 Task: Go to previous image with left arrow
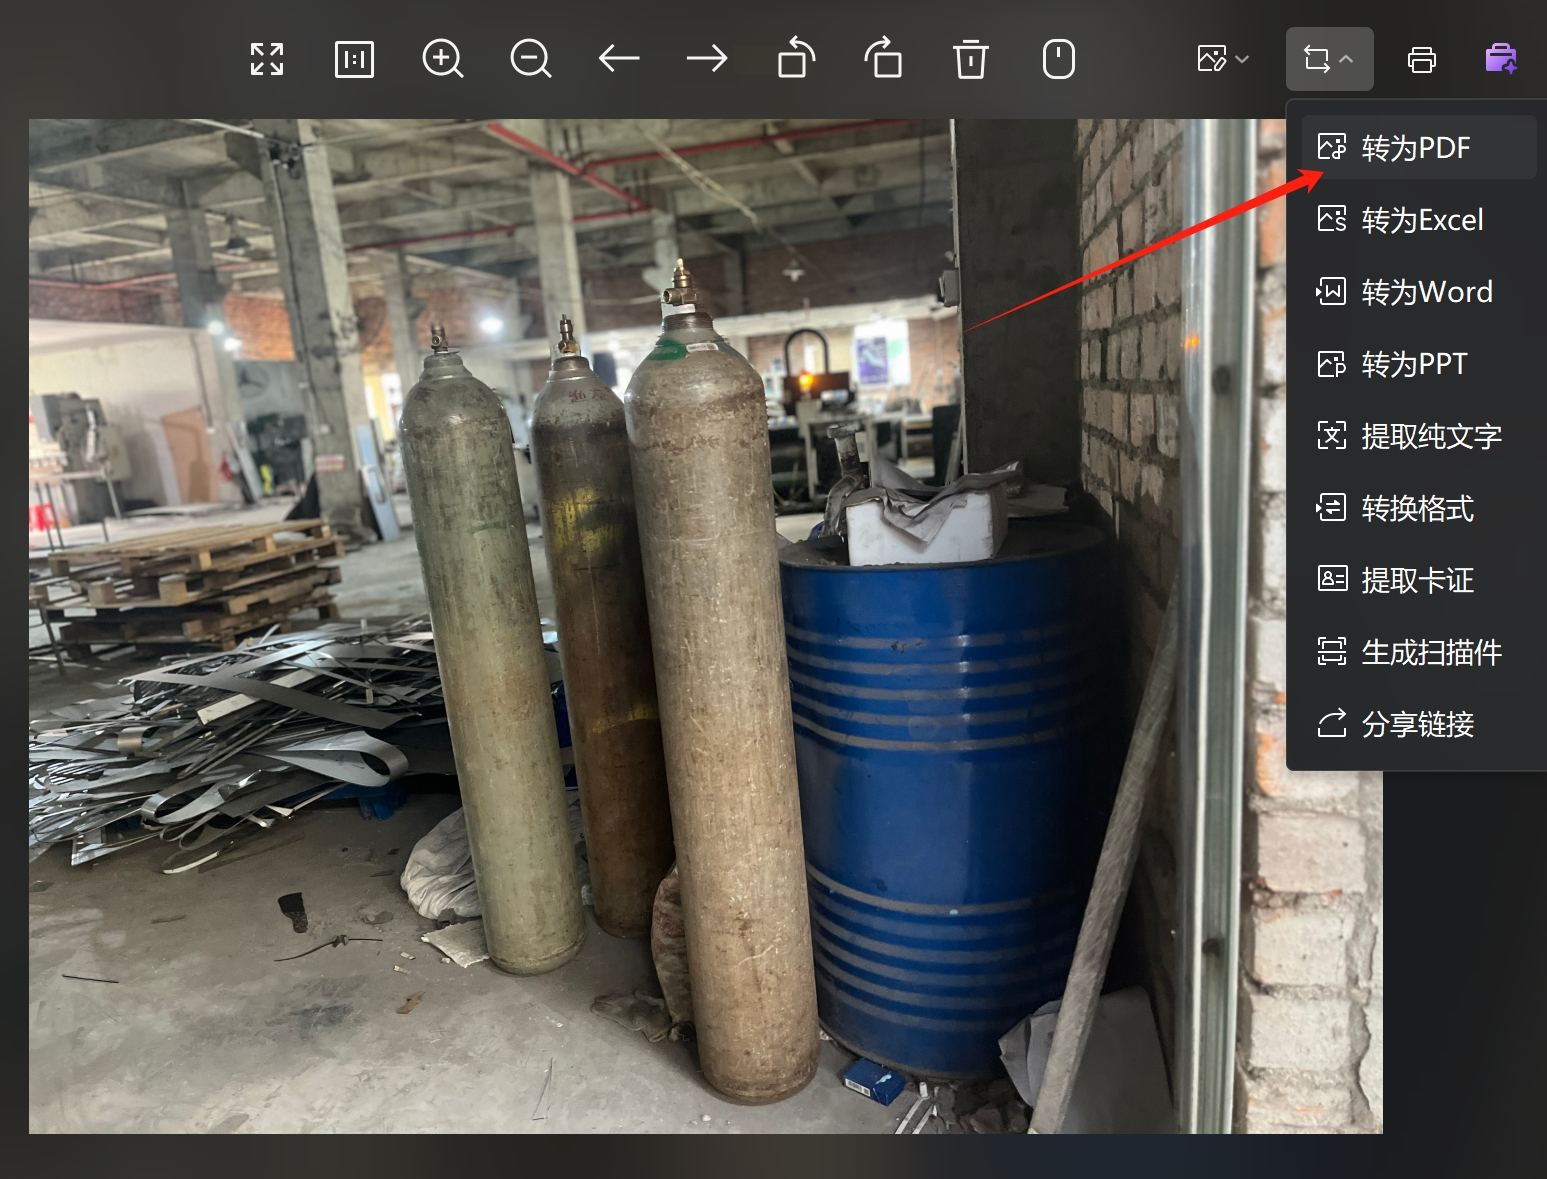(619, 59)
